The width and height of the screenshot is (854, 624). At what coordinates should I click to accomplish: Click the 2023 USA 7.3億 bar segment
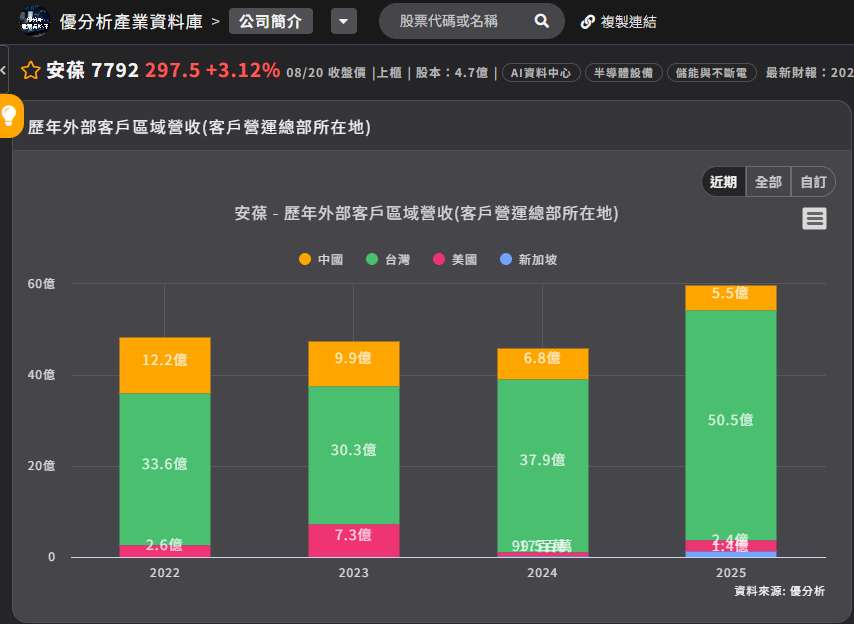353,540
